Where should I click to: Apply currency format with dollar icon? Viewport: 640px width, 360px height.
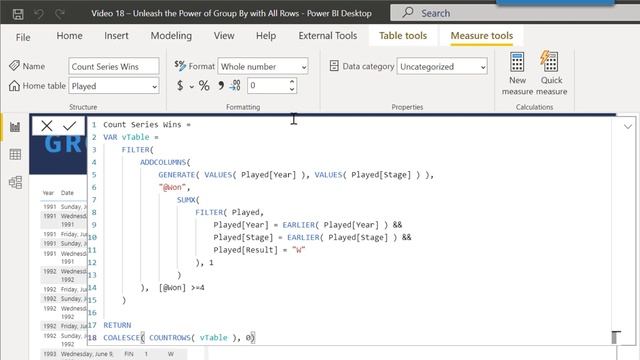click(x=180, y=86)
